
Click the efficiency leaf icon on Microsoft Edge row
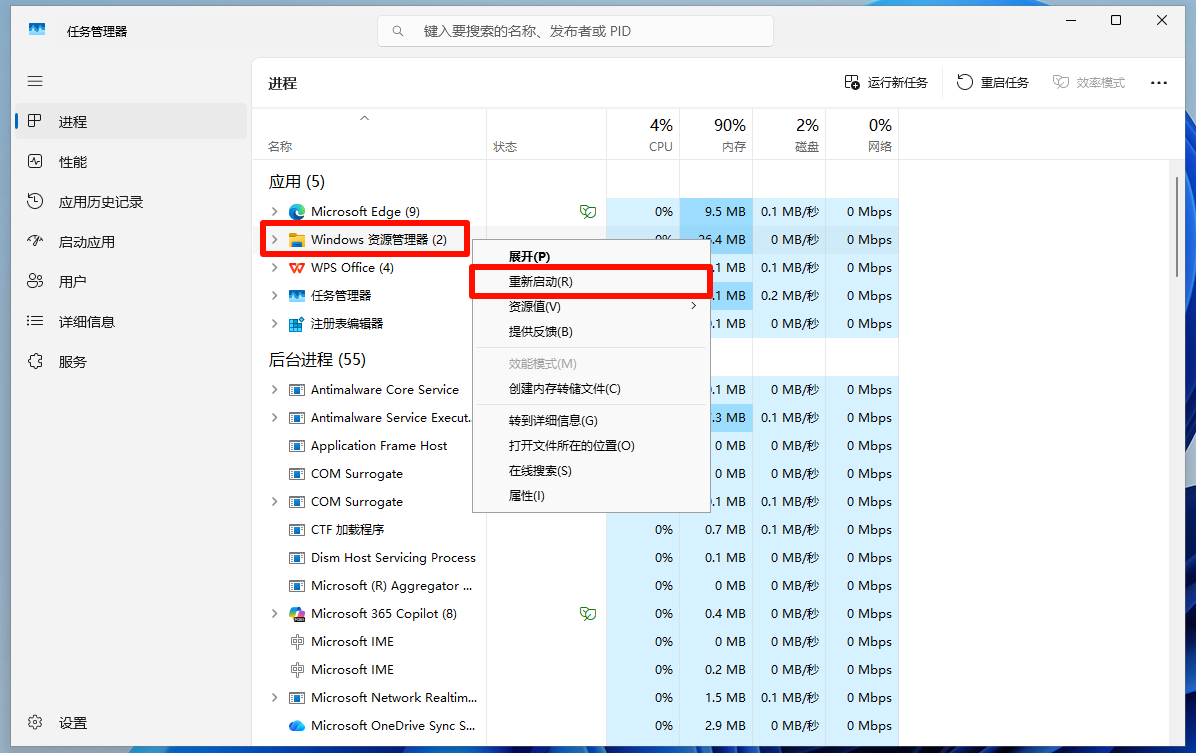(x=587, y=212)
